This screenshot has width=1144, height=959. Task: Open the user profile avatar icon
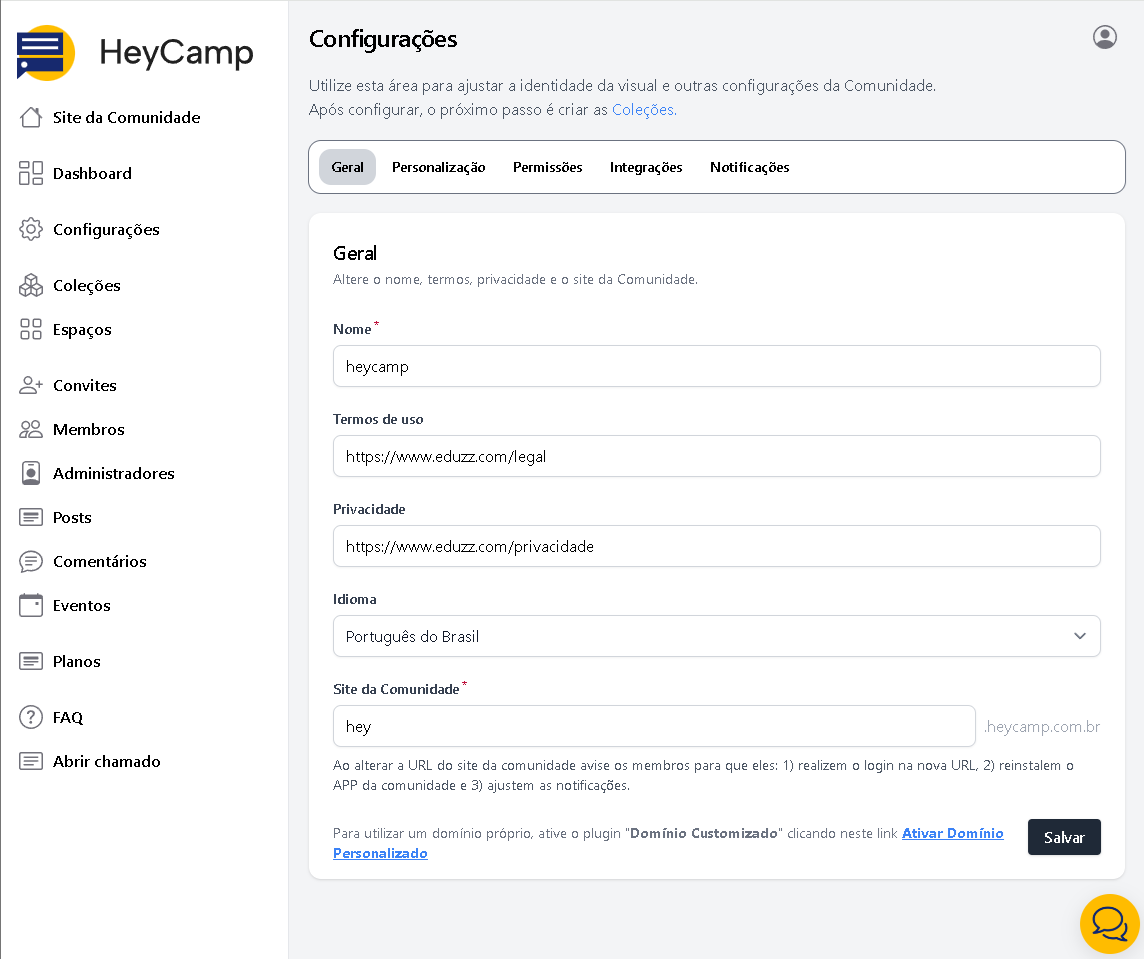1104,37
